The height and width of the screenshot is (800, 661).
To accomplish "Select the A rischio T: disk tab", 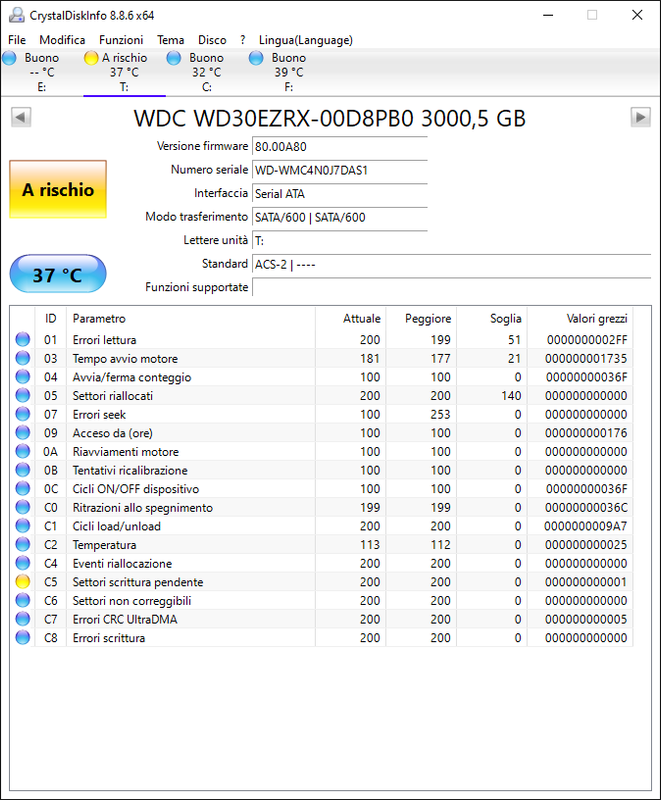I will click(x=124, y=72).
